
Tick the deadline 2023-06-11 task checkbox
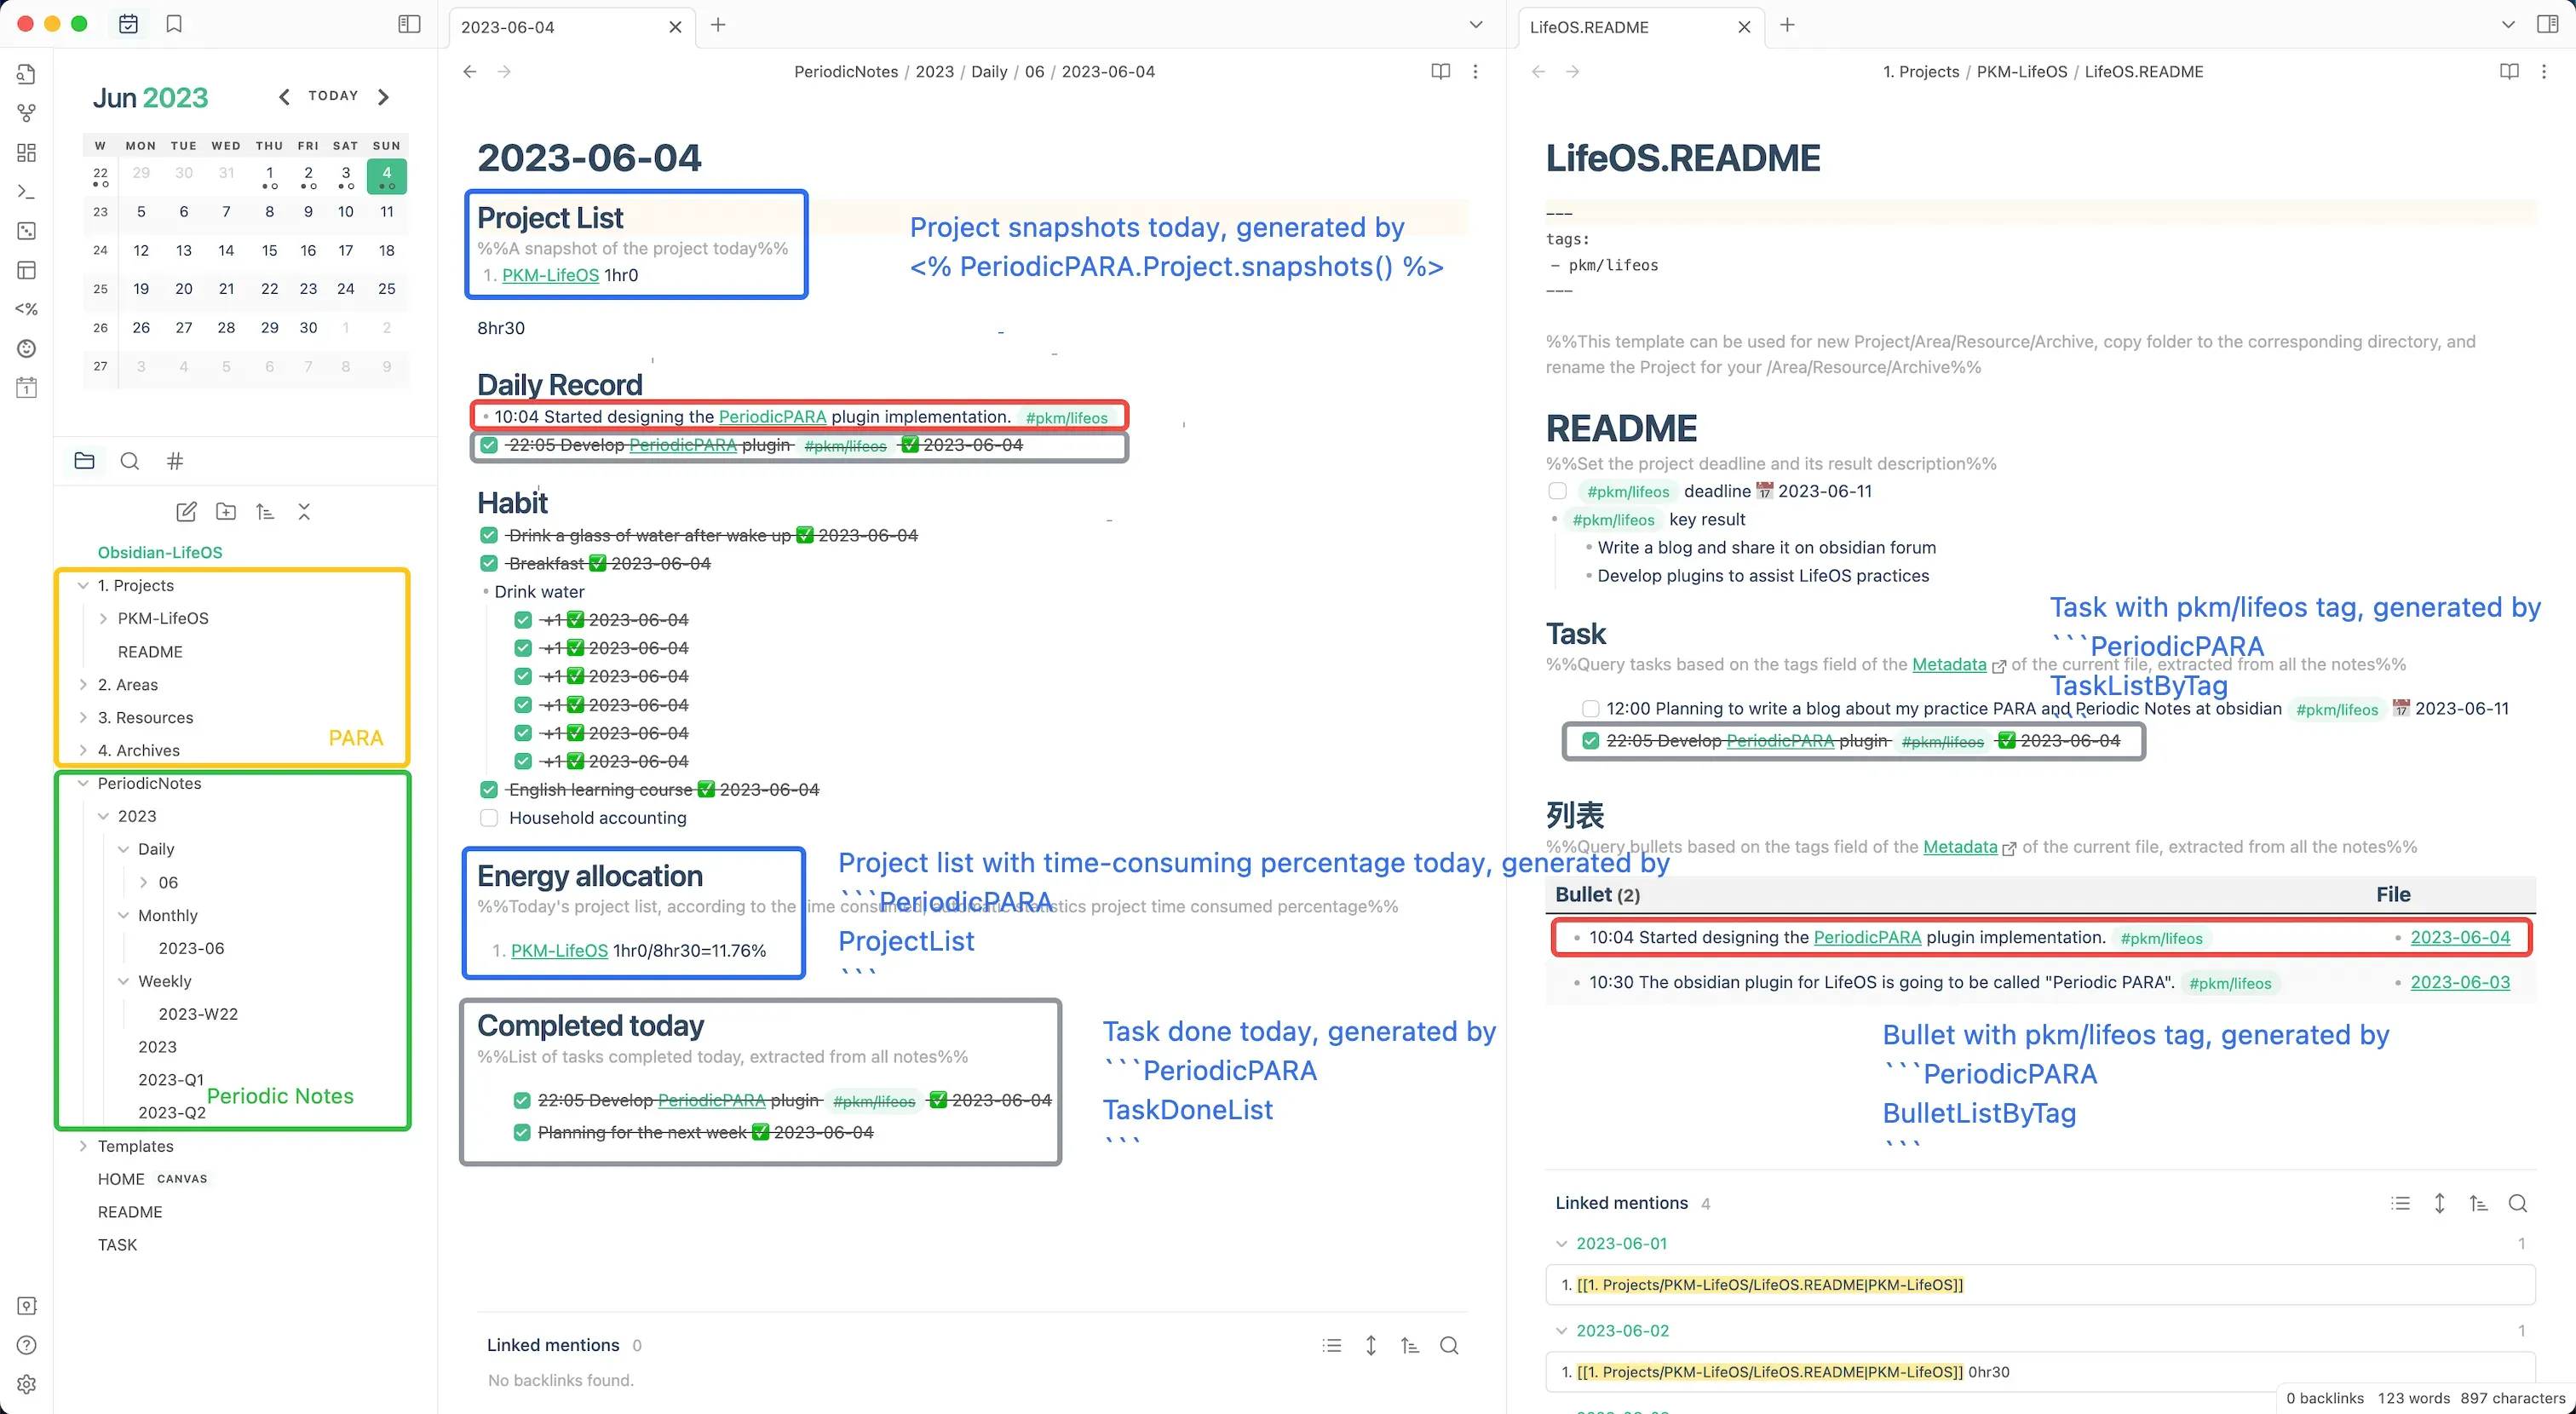point(1557,491)
